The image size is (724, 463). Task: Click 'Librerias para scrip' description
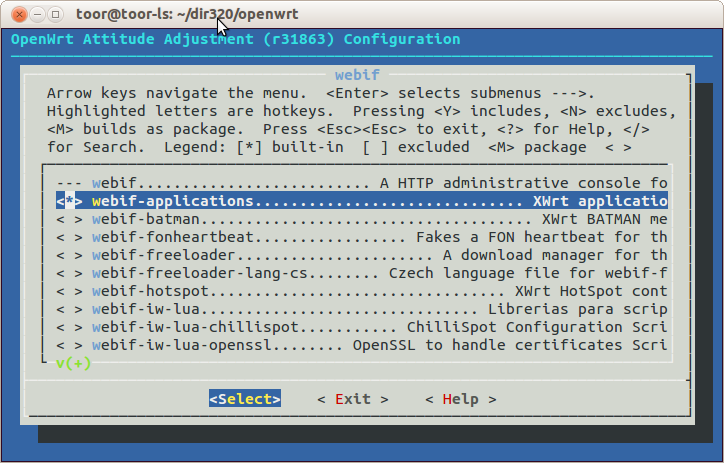[578, 309]
